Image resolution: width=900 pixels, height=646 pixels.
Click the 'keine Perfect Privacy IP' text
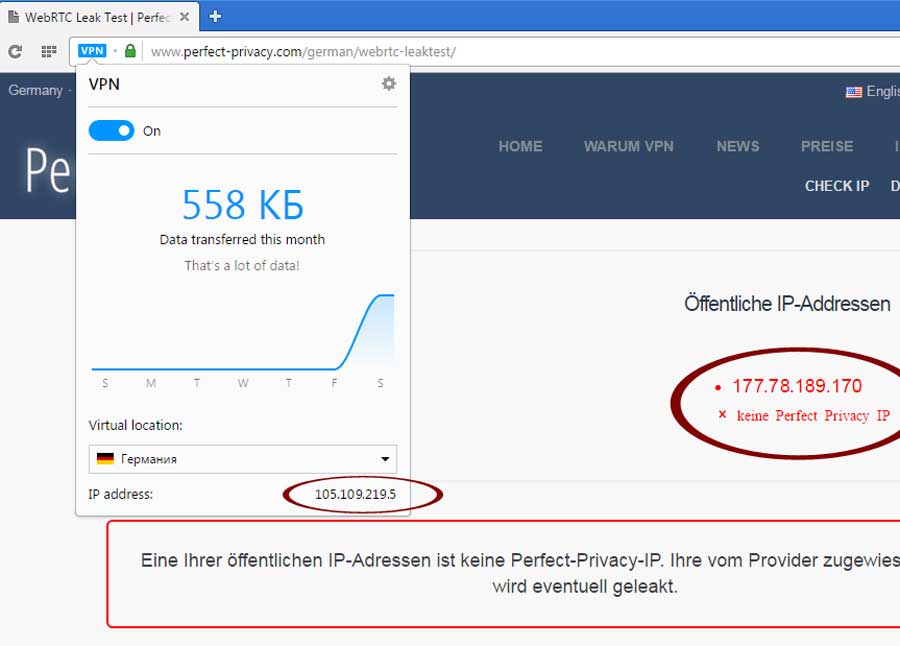point(813,416)
